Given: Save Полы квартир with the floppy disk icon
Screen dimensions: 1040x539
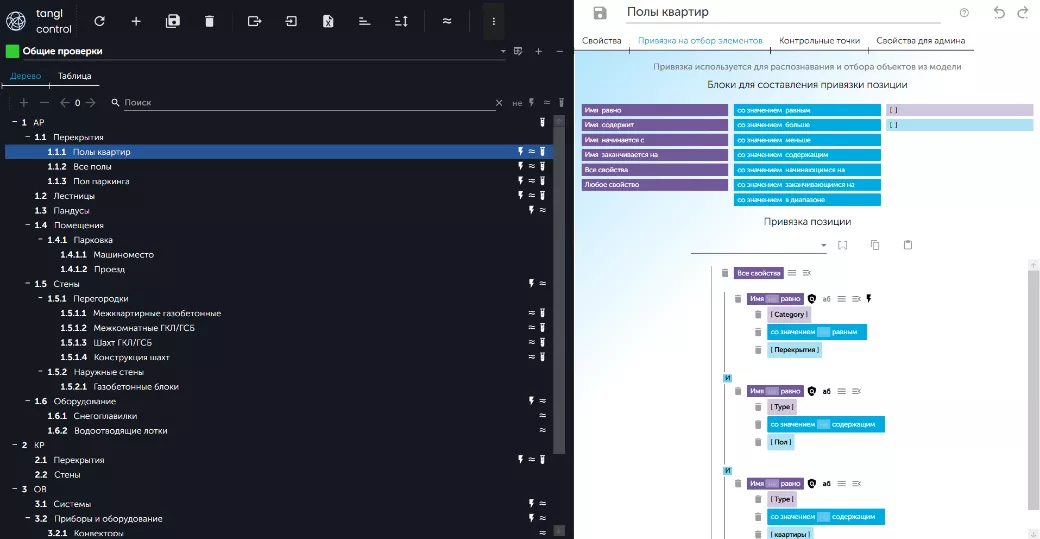Looking at the screenshot, I should (600, 13).
